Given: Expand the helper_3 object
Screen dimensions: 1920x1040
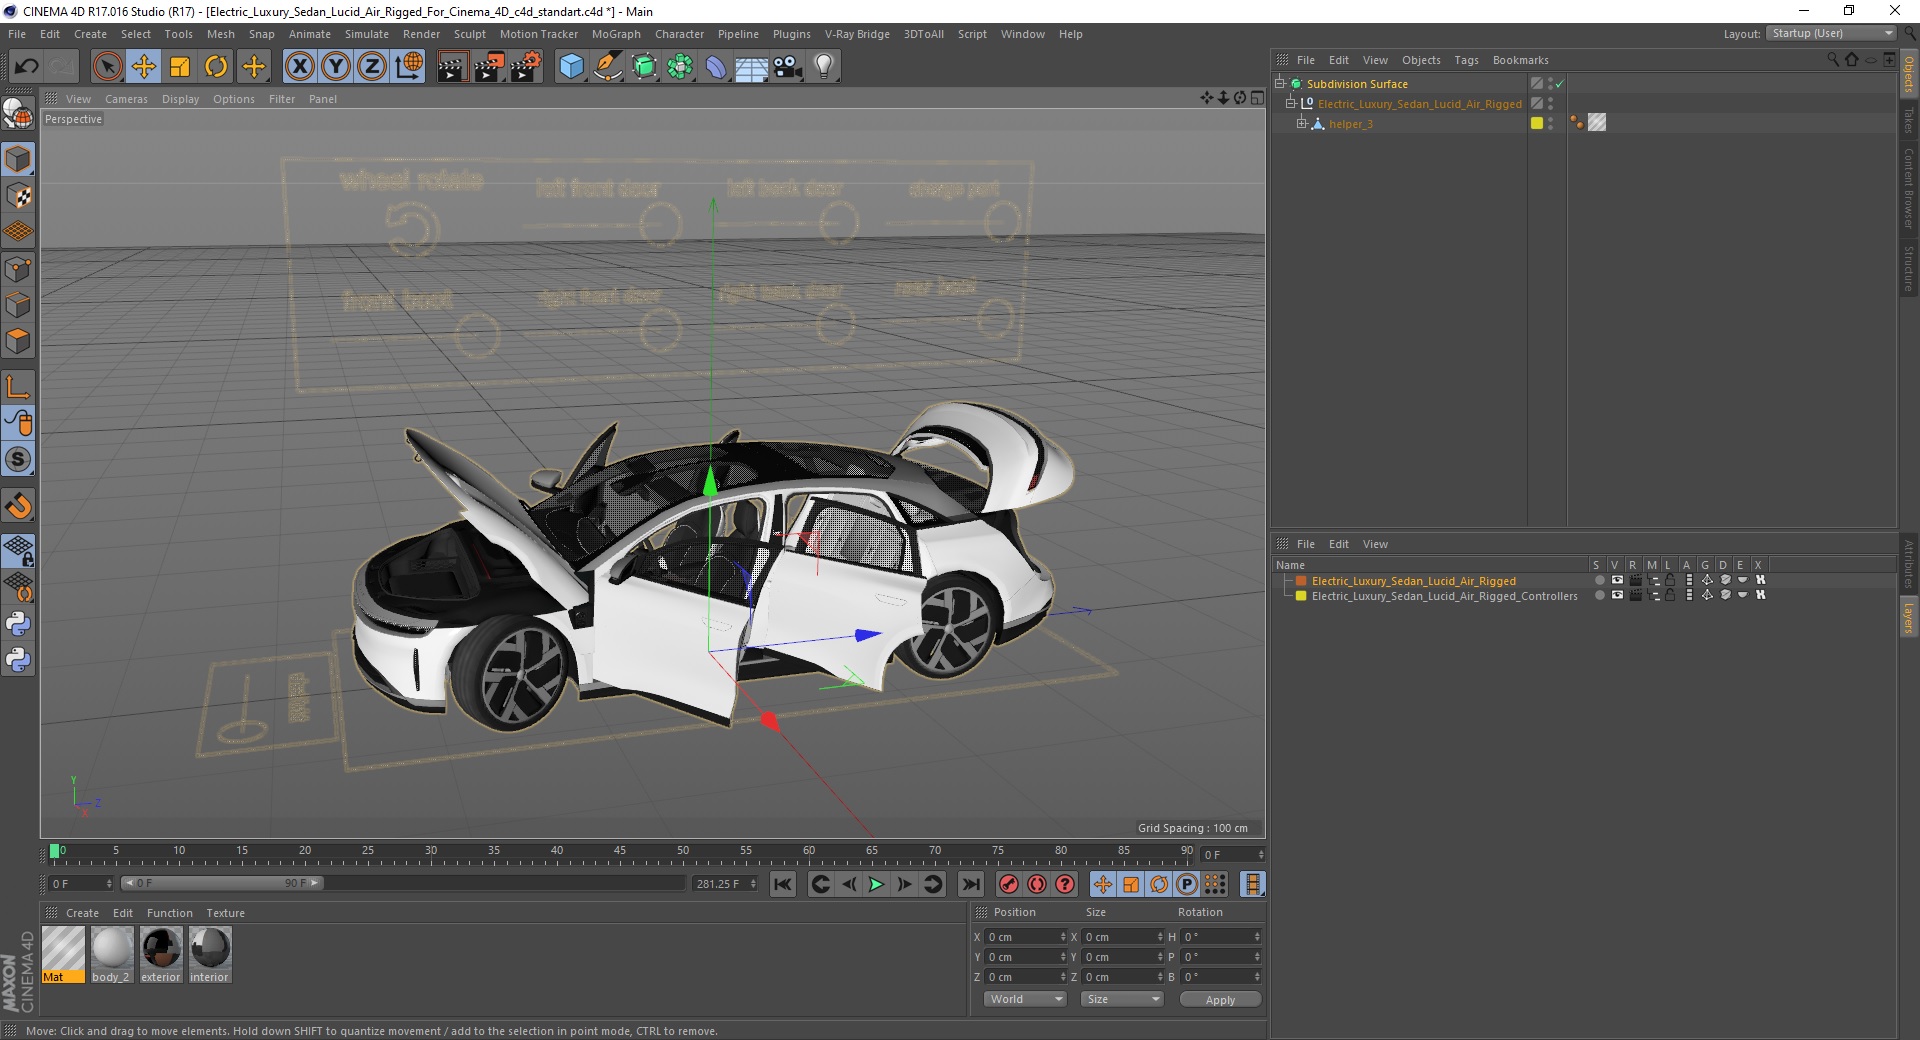Looking at the screenshot, I should pos(1302,124).
